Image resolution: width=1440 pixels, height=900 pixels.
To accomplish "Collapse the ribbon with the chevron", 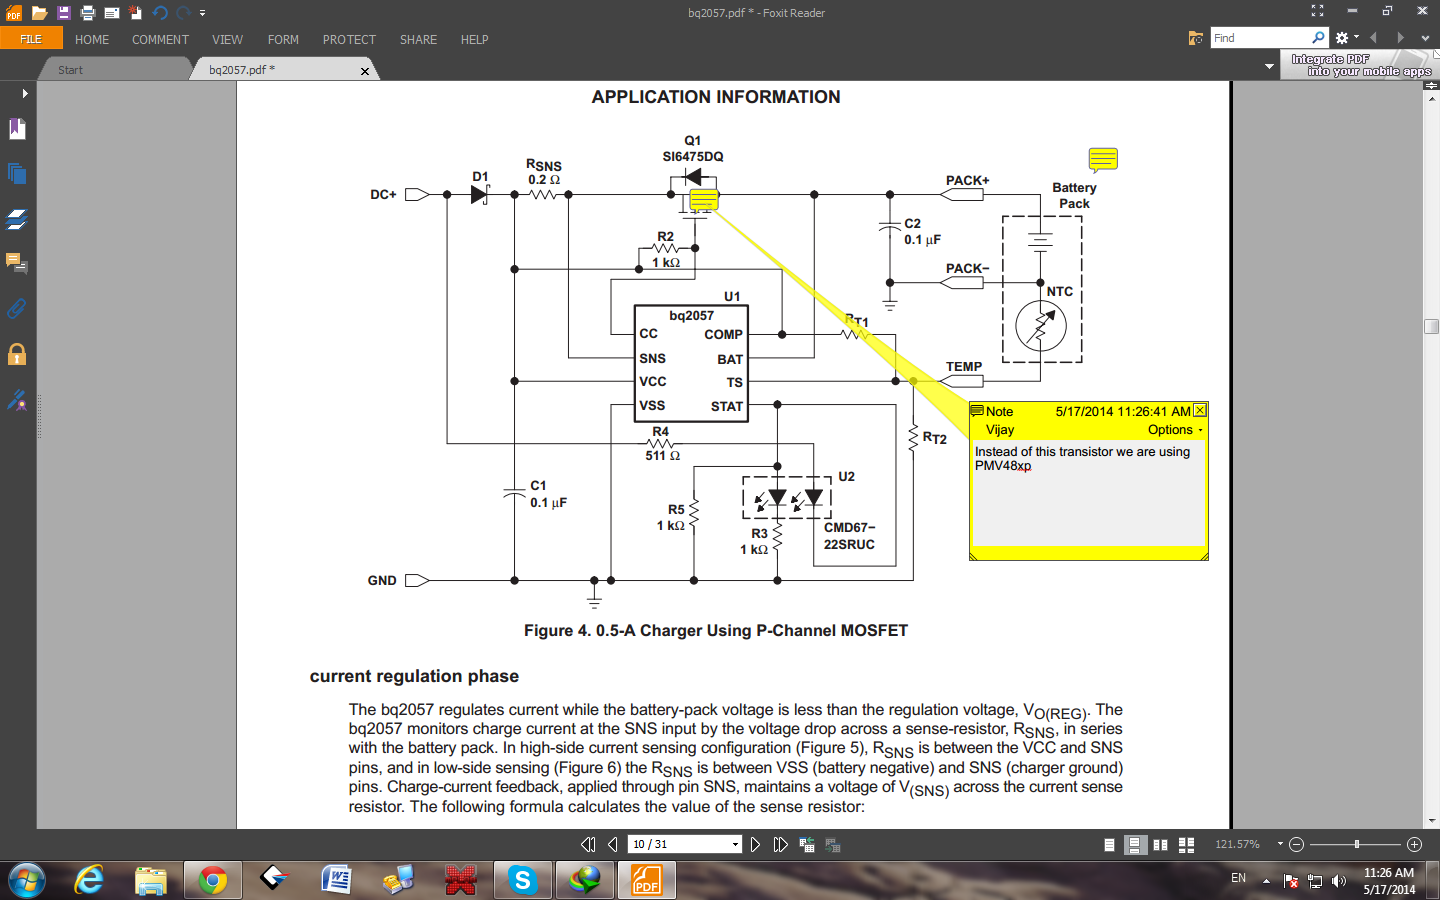I will (x=1425, y=38).
